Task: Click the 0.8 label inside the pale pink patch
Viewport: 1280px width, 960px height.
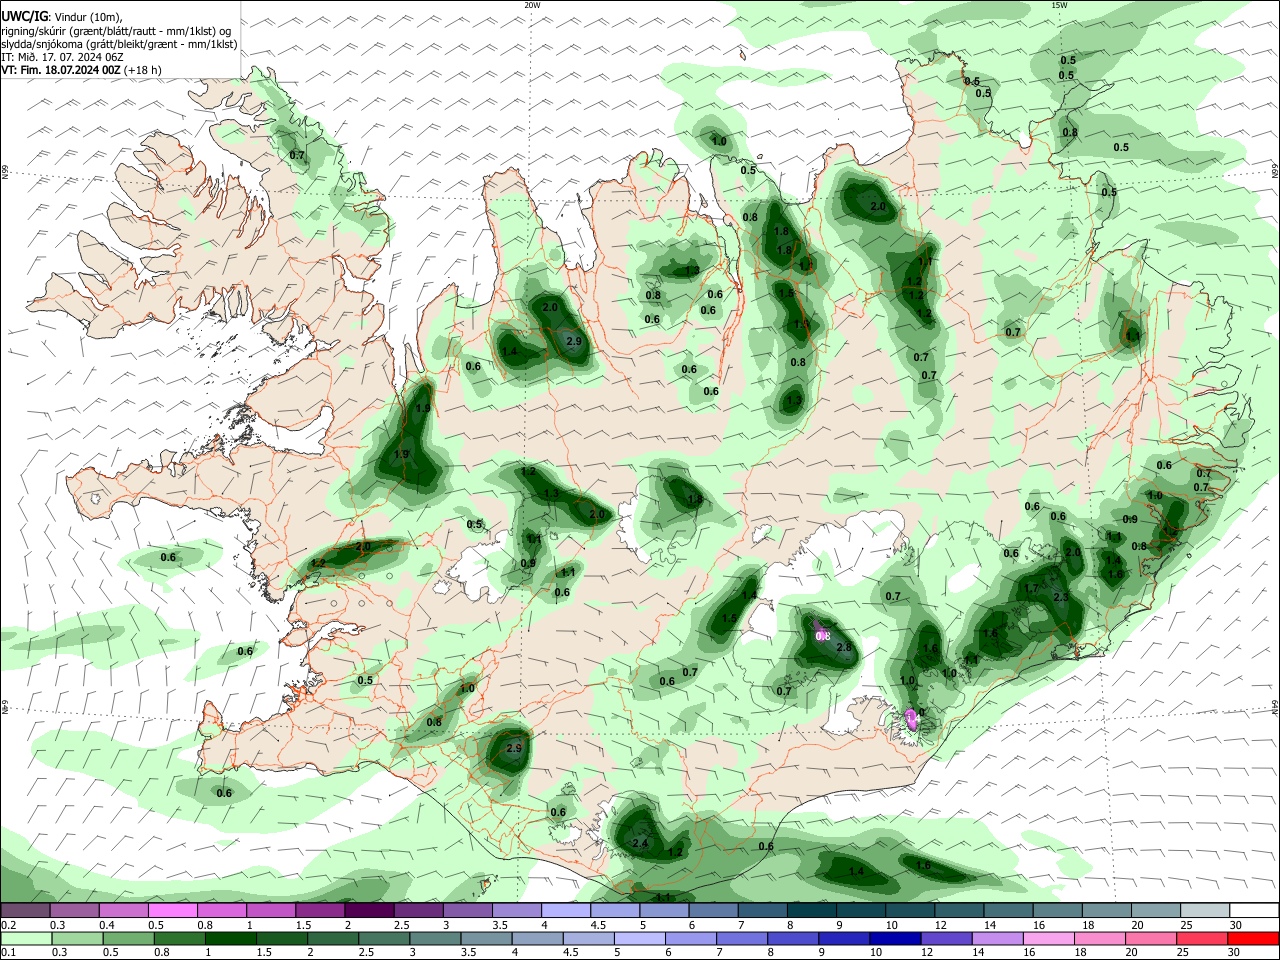Action: click(x=823, y=636)
